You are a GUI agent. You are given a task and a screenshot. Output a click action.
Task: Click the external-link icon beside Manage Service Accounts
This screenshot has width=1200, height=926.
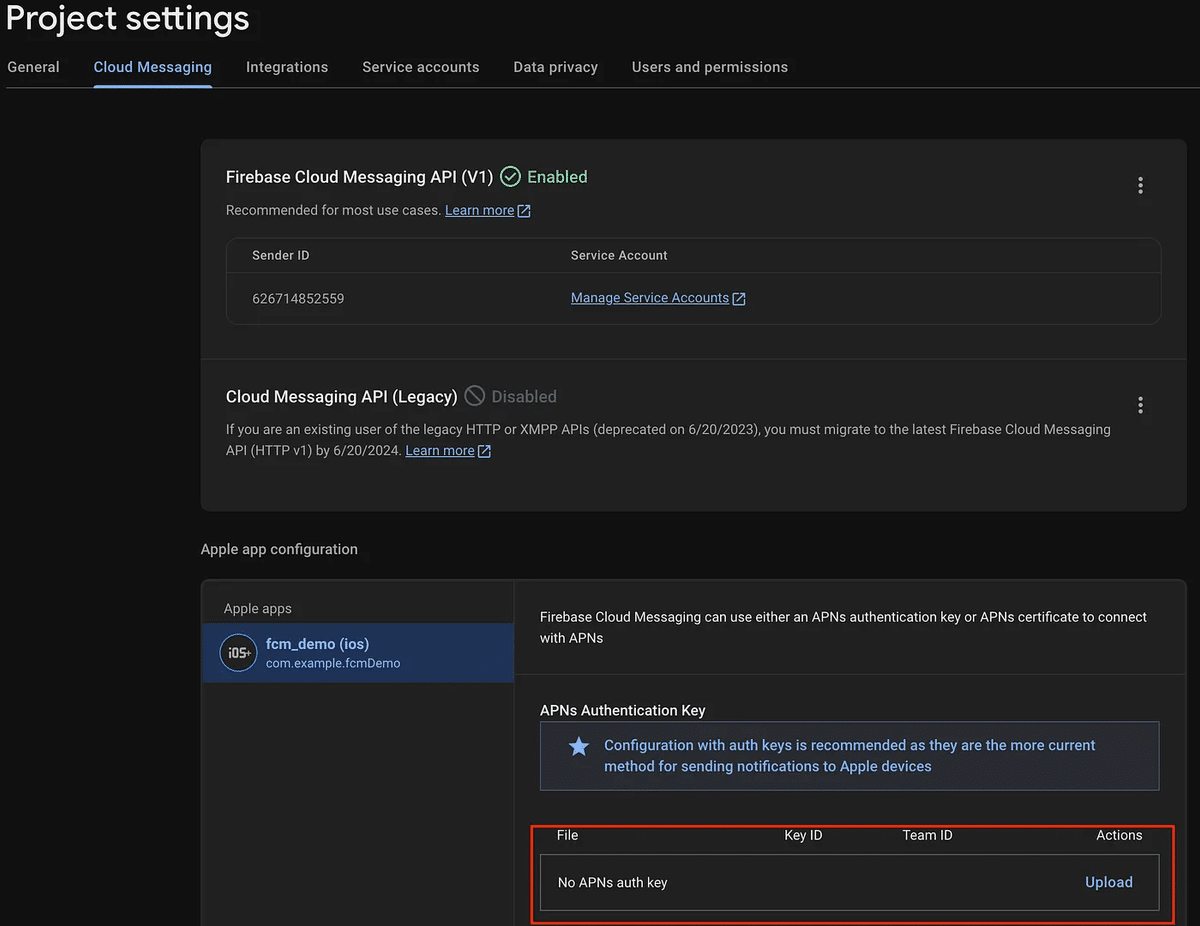[x=739, y=298]
